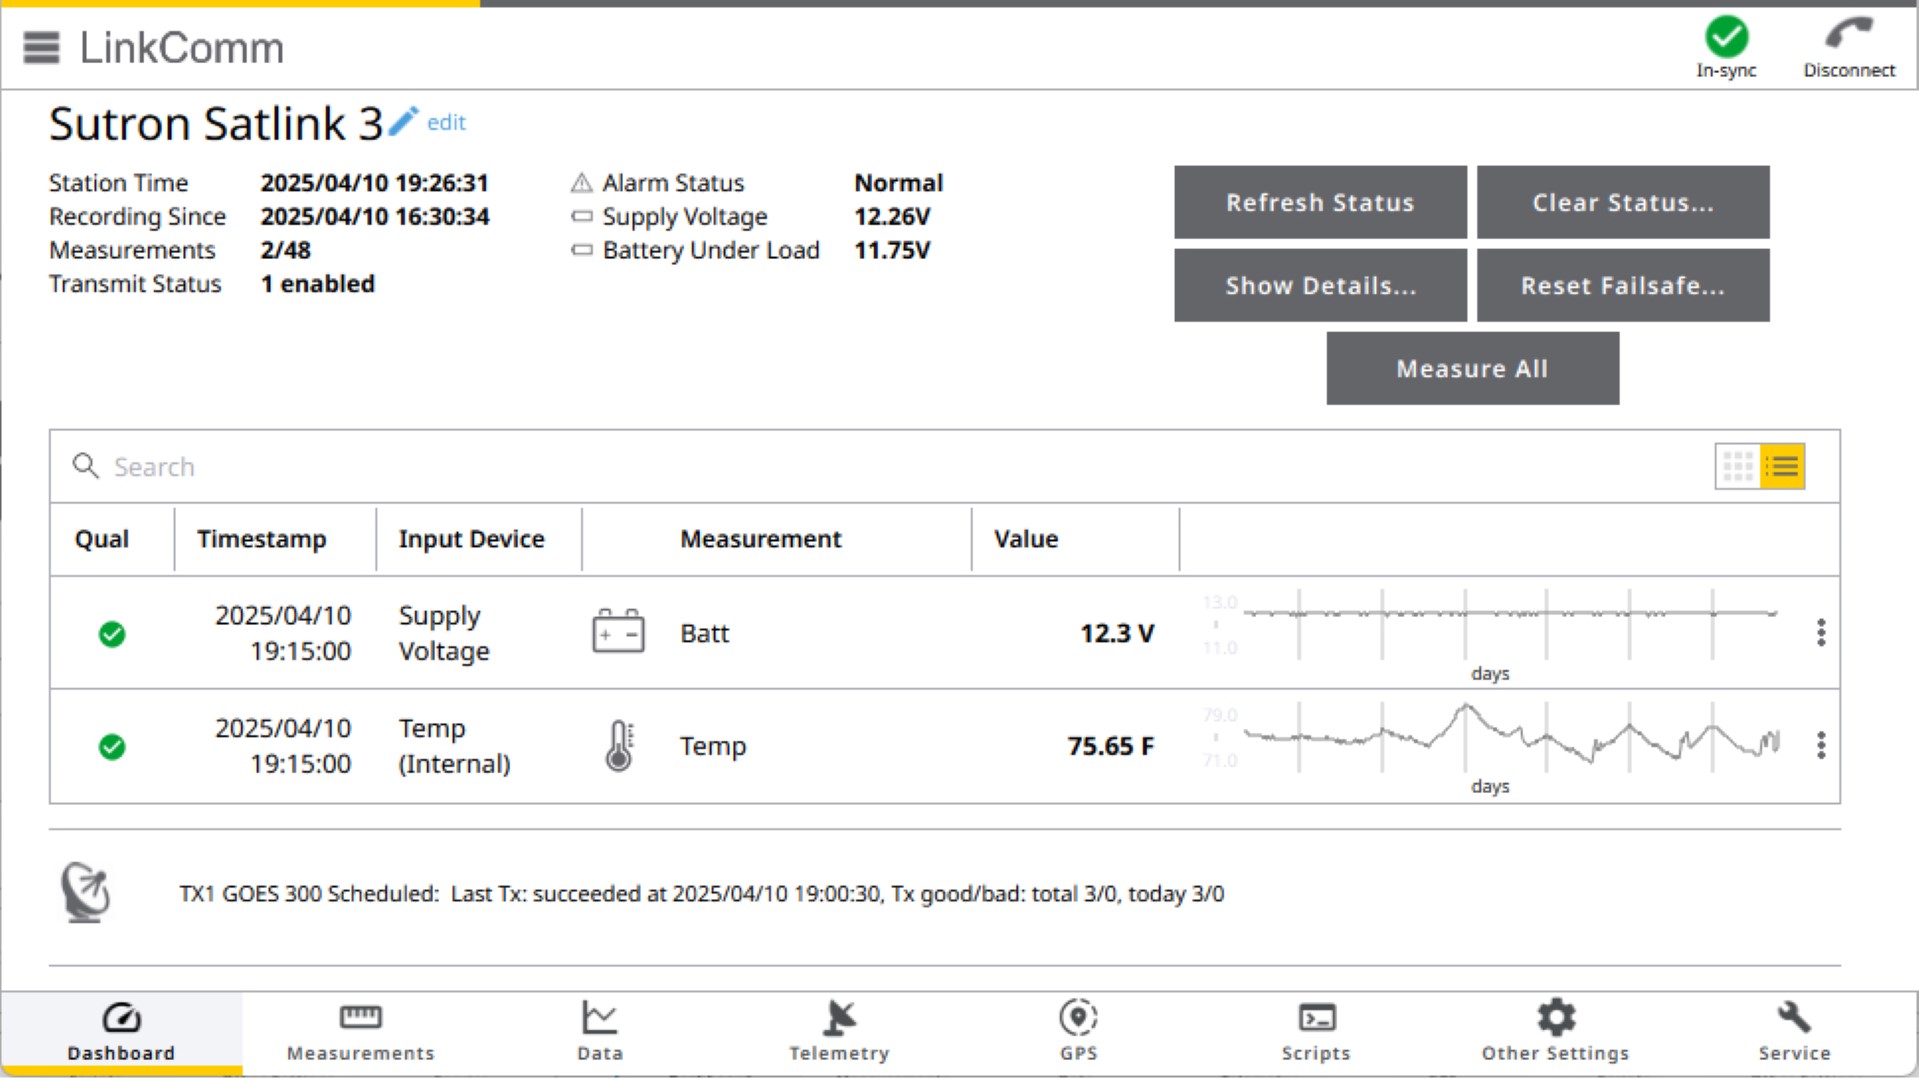The image size is (1919, 1080).
Task: Click into the Search field
Action: (x=880, y=466)
